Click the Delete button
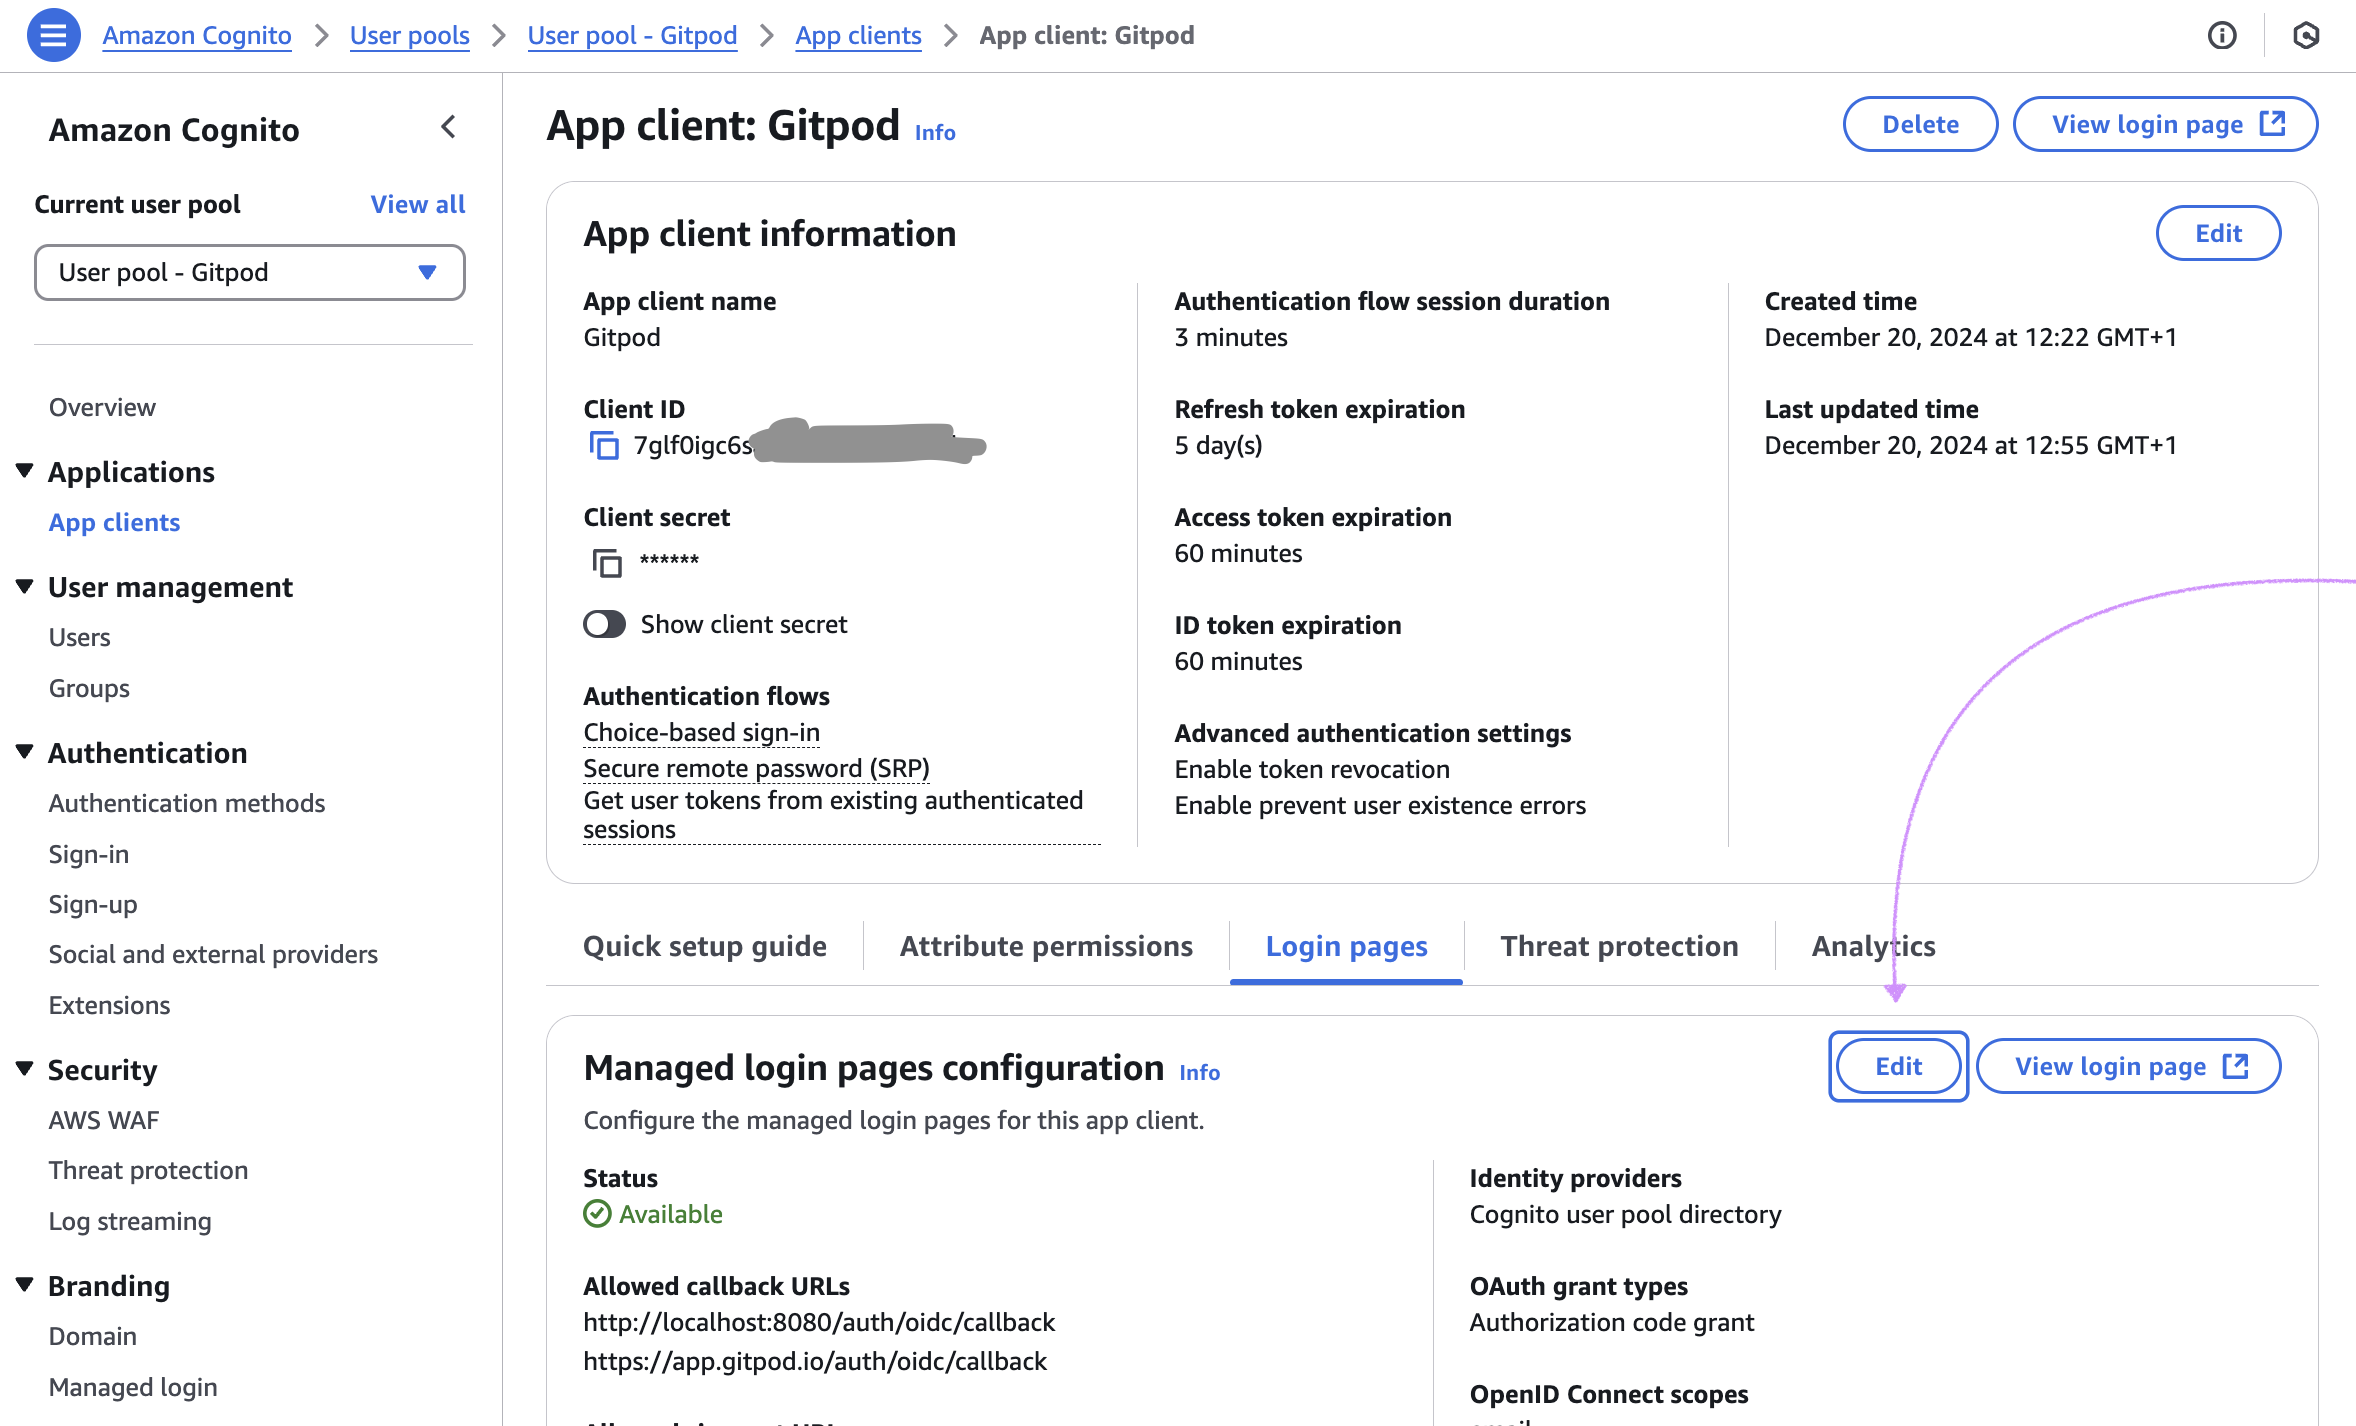This screenshot has width=2356, height=1426. pos(1919,124)
